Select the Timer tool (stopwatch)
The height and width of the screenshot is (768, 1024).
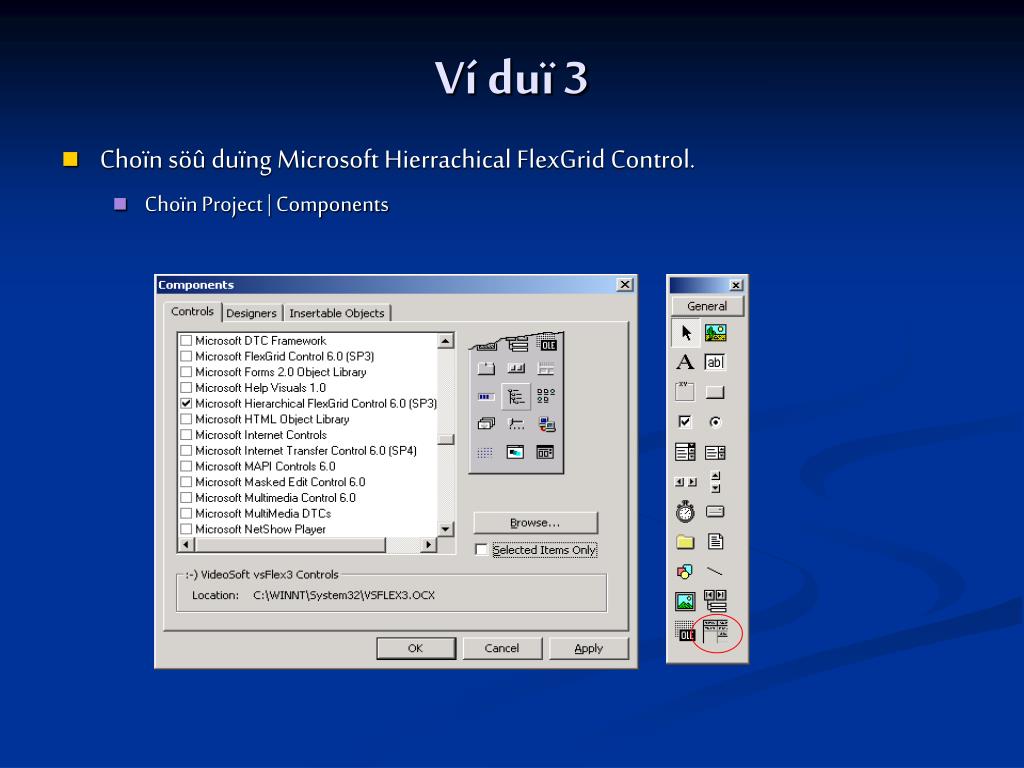[685, 511]
